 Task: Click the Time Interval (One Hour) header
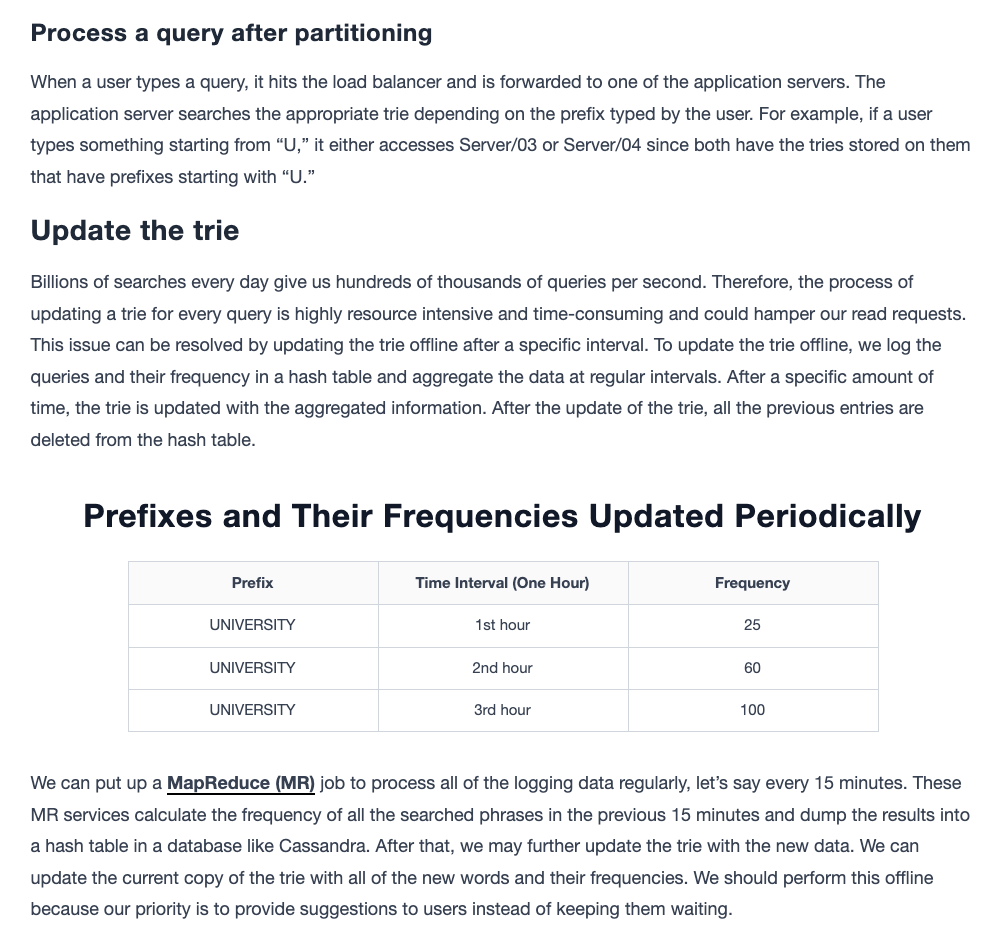point(502,583)
